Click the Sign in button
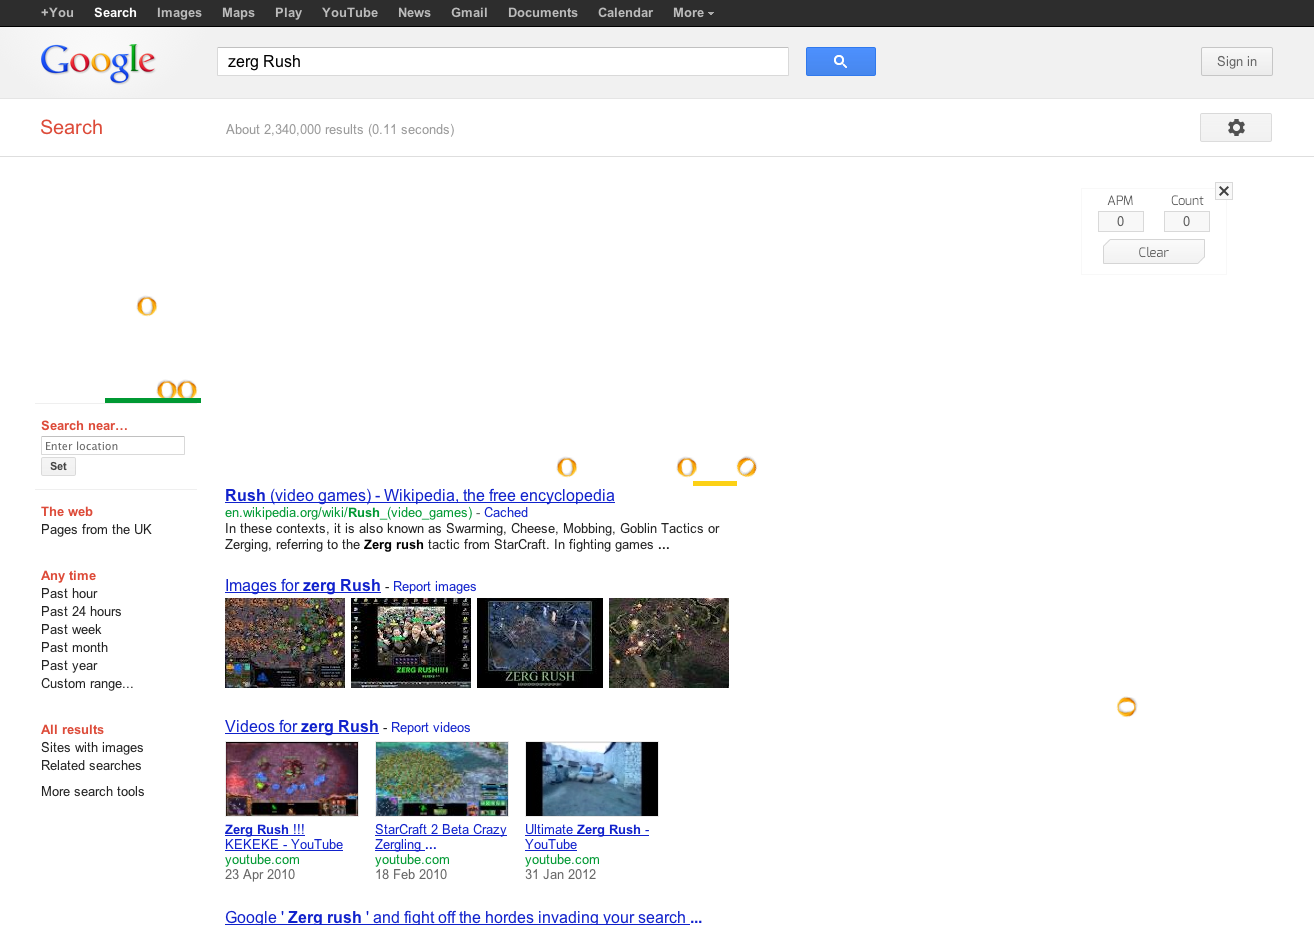Image resolution: width=1314 pixels, height=925 pixels. 1236,62
